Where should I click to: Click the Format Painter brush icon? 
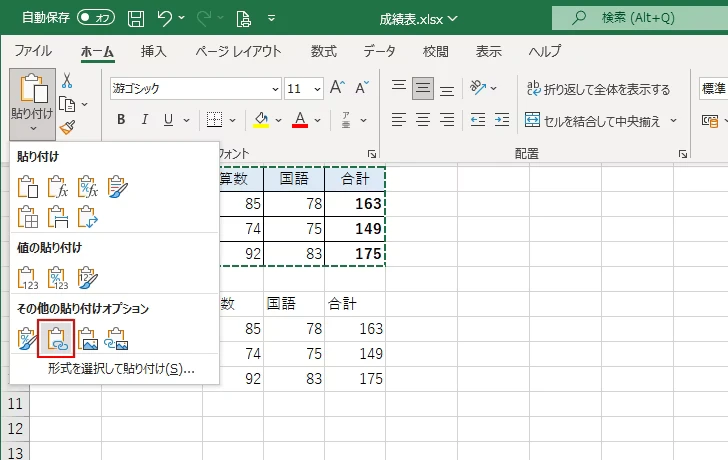[67, 127]
